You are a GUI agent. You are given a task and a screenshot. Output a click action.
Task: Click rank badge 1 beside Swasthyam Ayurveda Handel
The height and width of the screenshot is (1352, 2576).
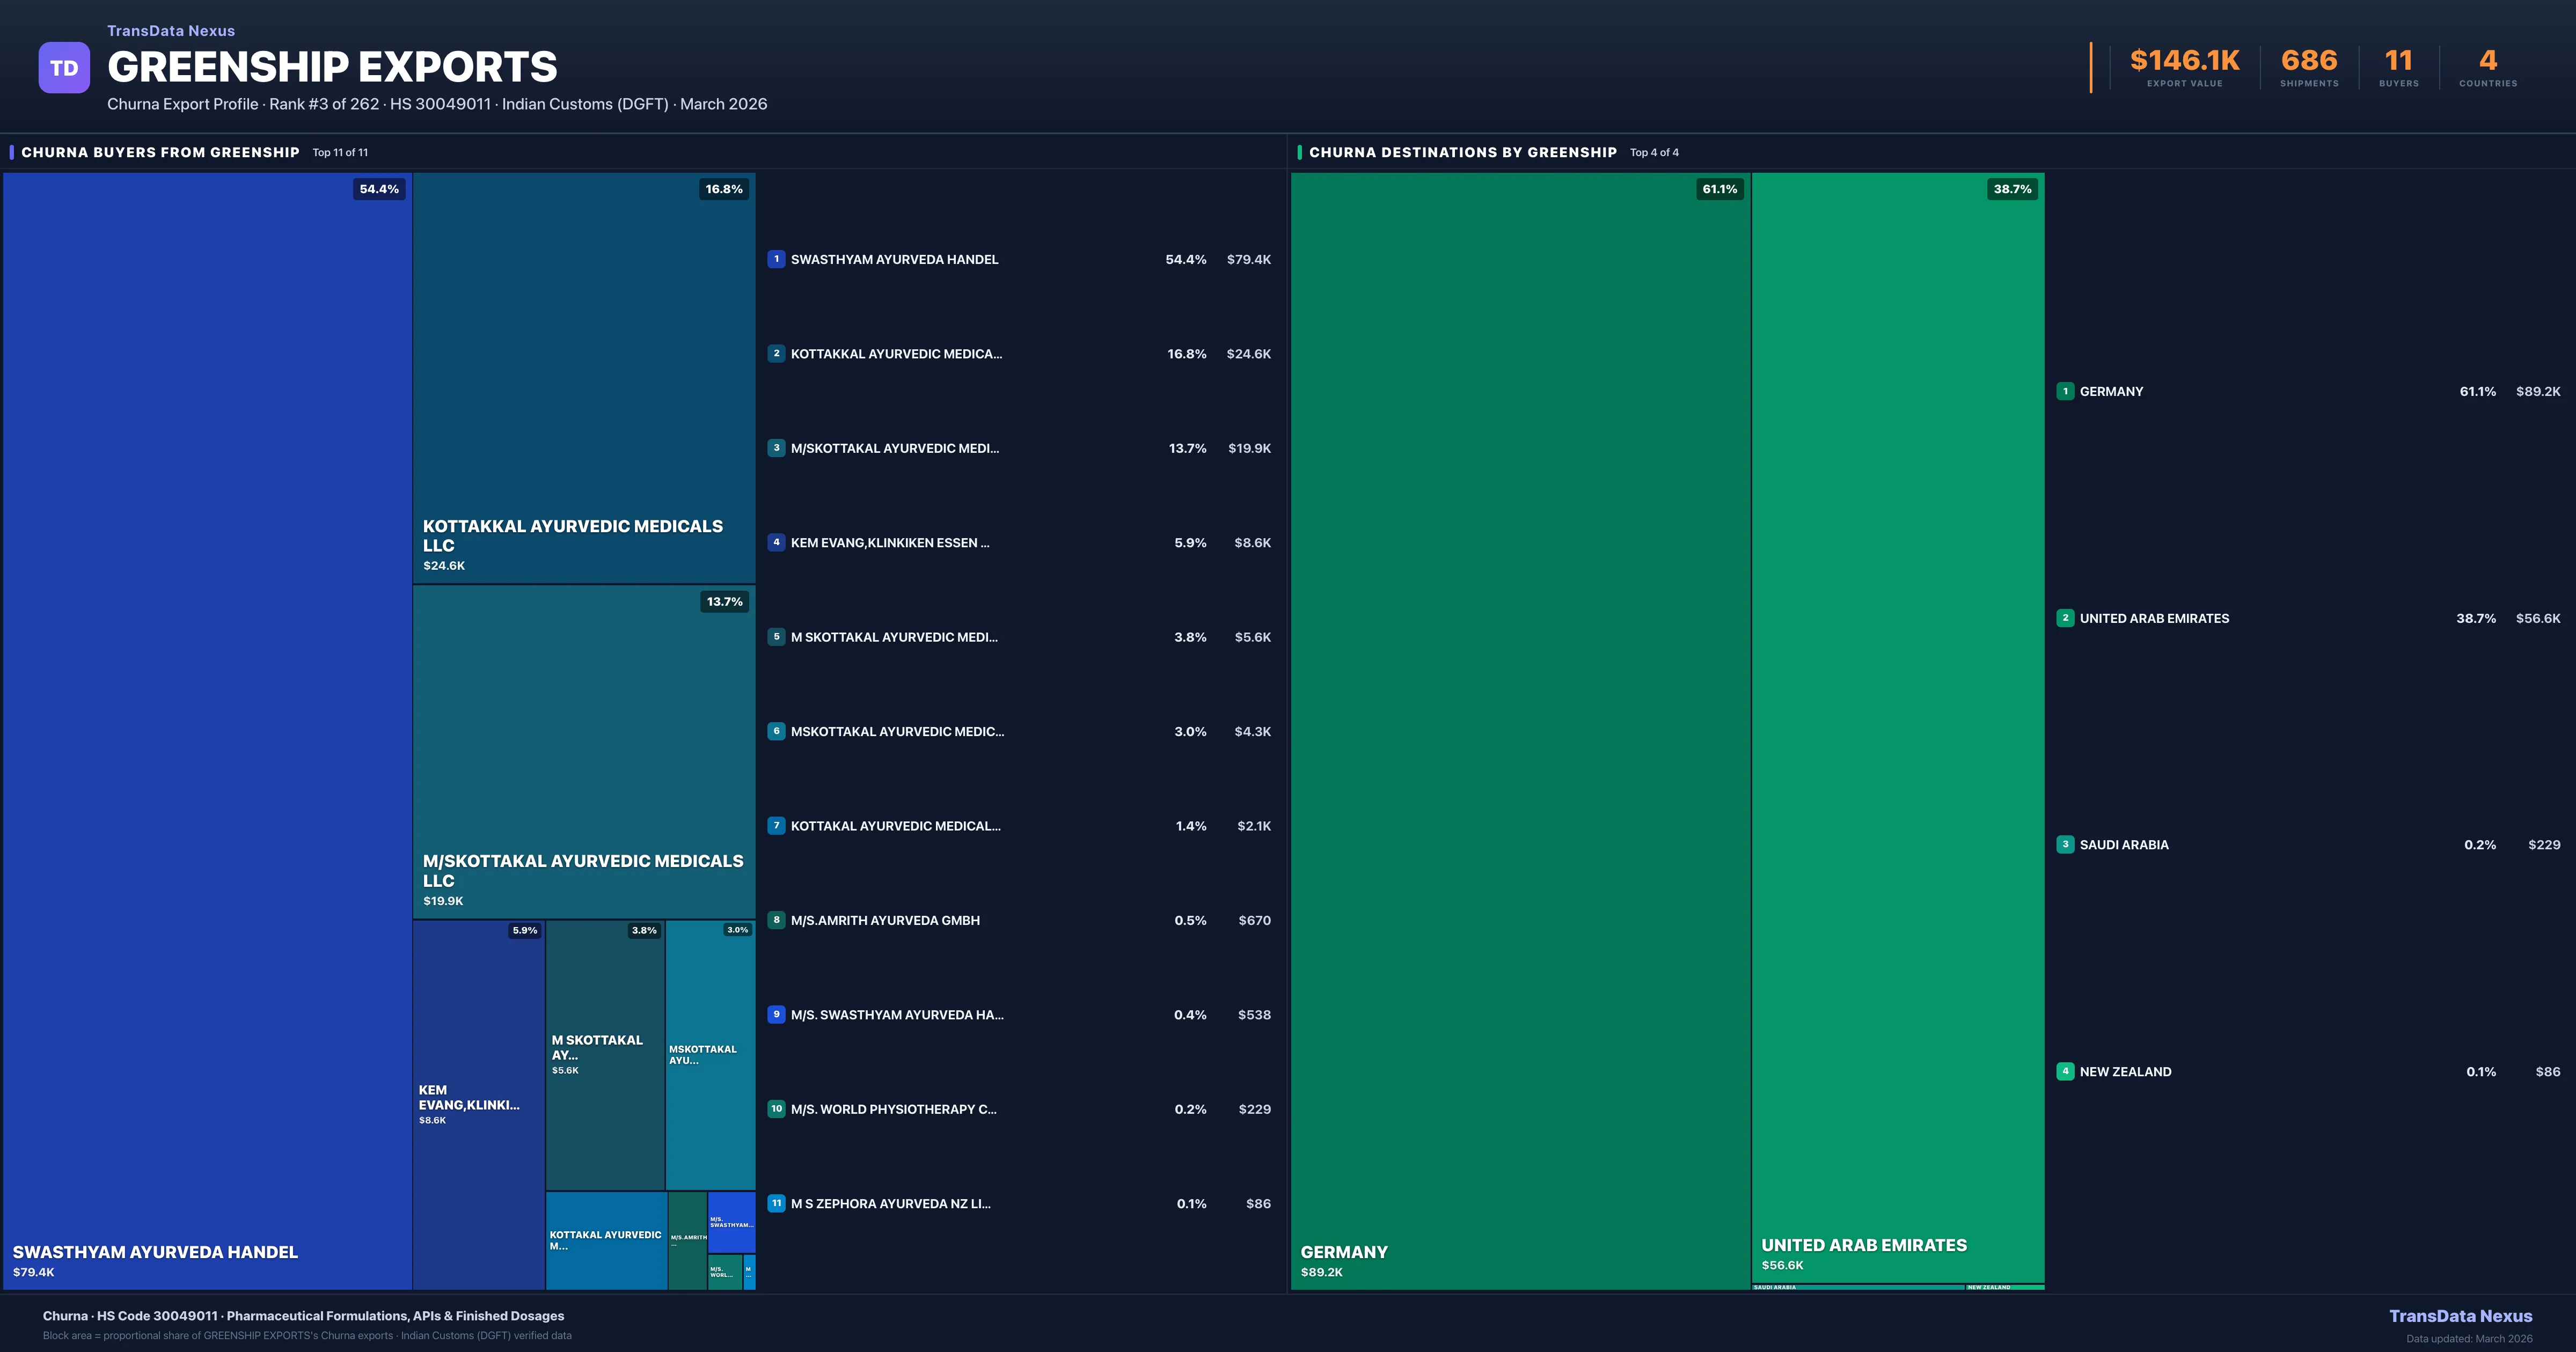776,259
